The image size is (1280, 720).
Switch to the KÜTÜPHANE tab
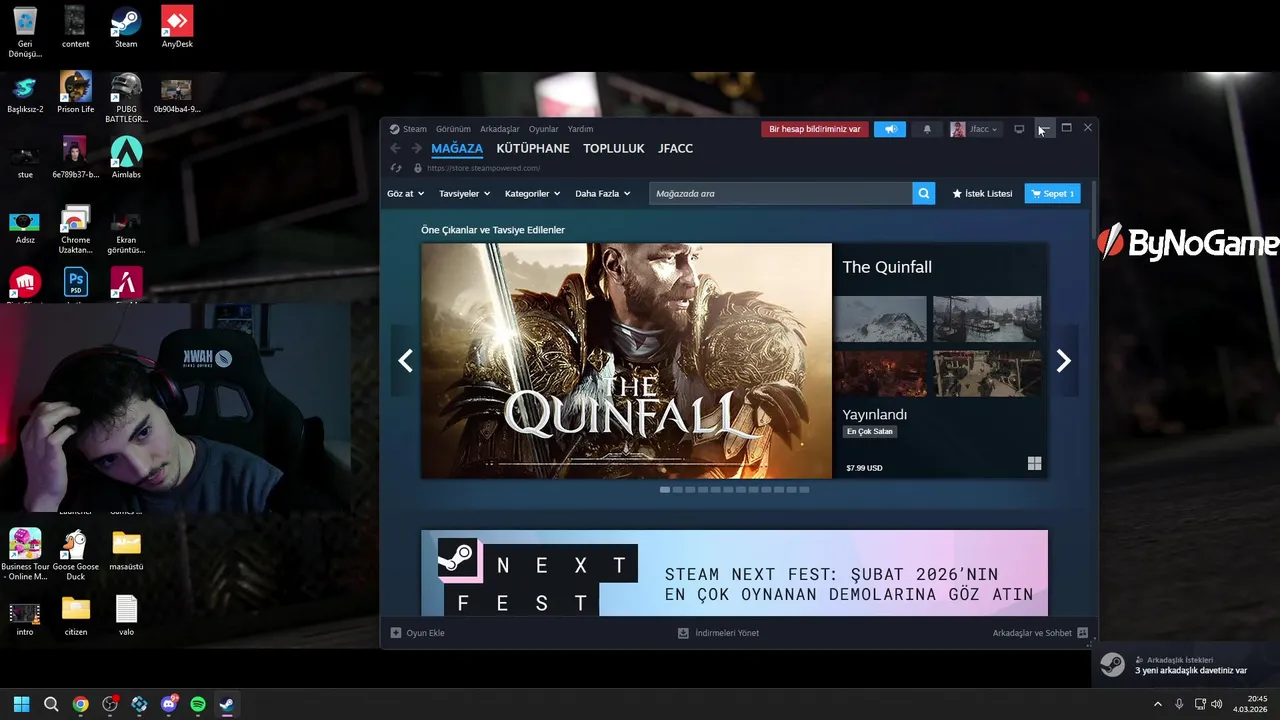pyautogui.click(x=533, y=148)
